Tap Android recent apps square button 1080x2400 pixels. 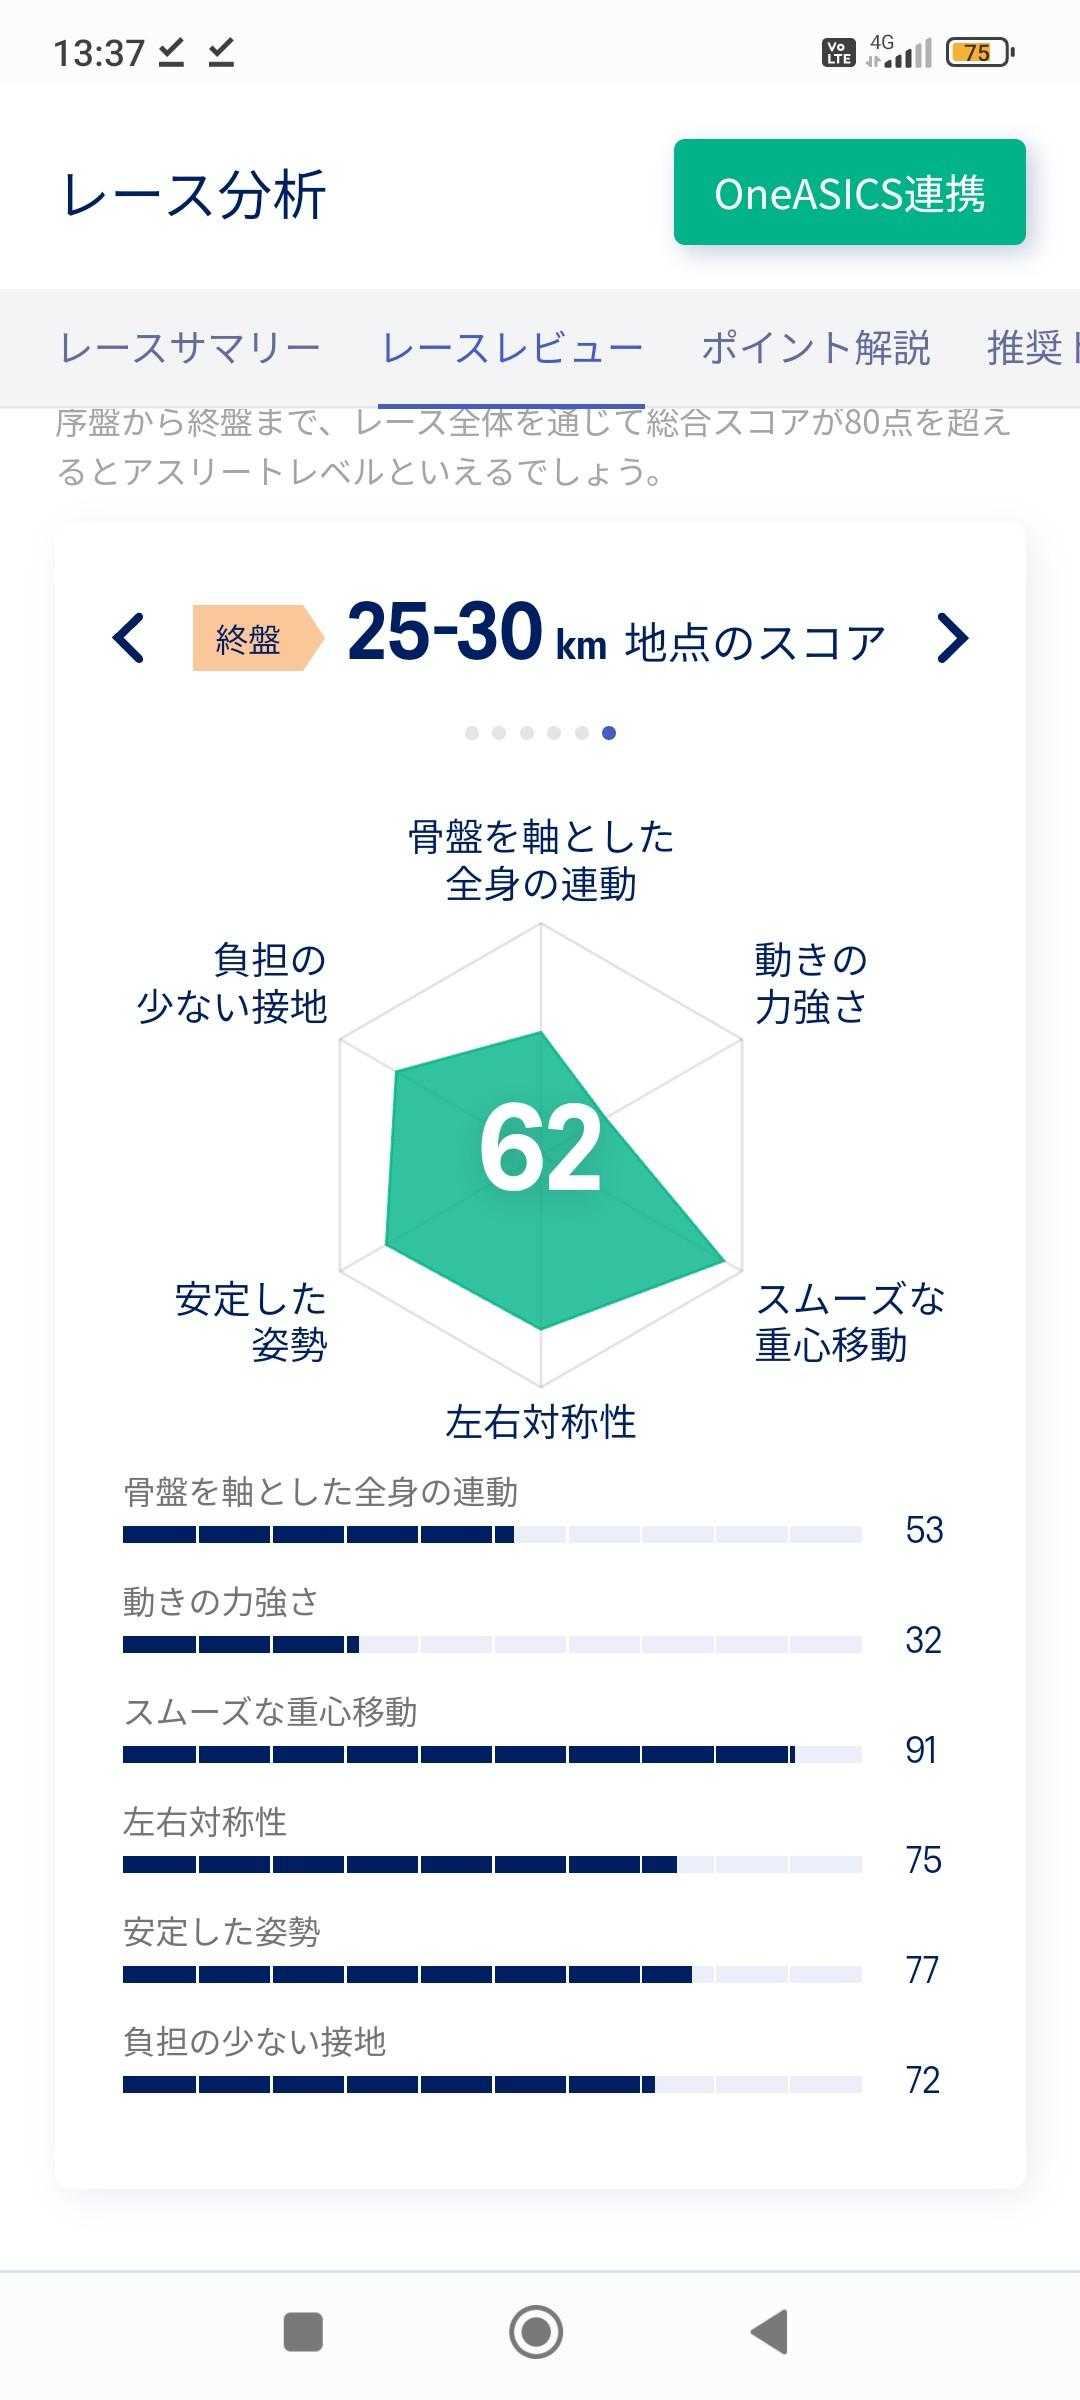(303, 2332)
